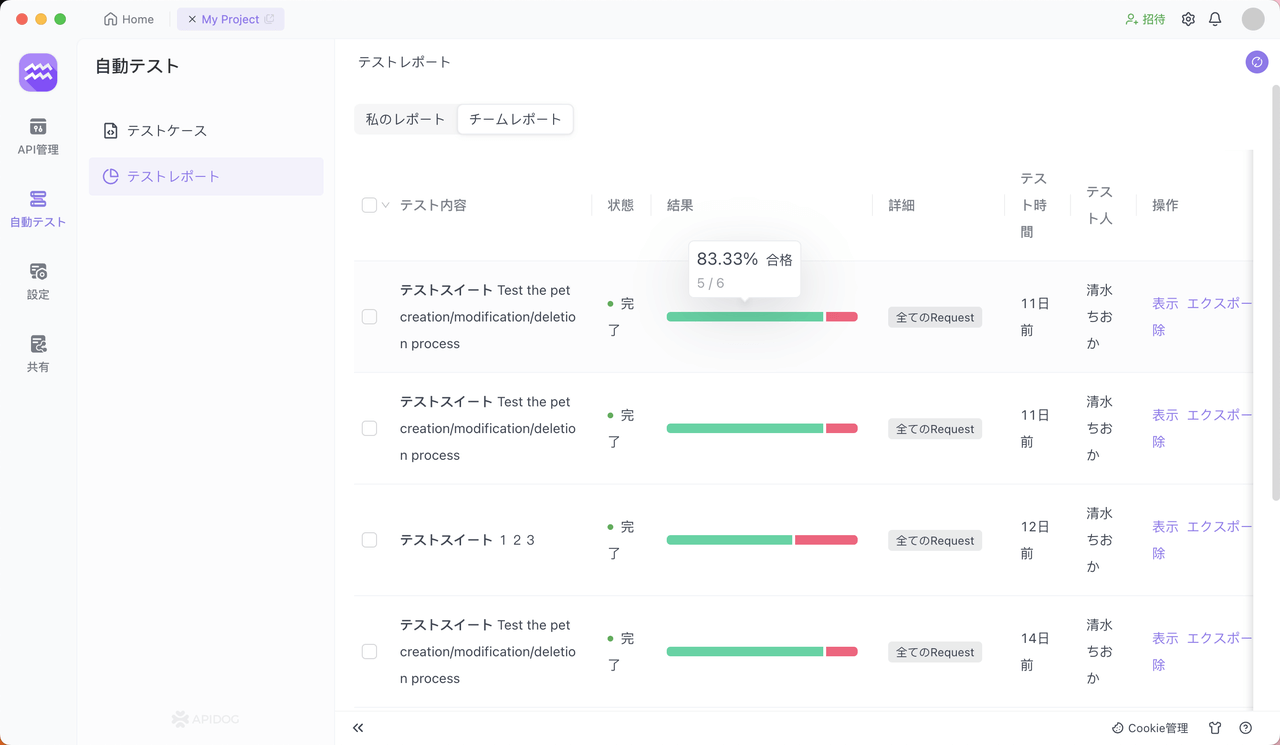The width and height of the screenshot is (1280, 745).
Task: Check the first report row dated 11日前
Action: tap(369, 317)
